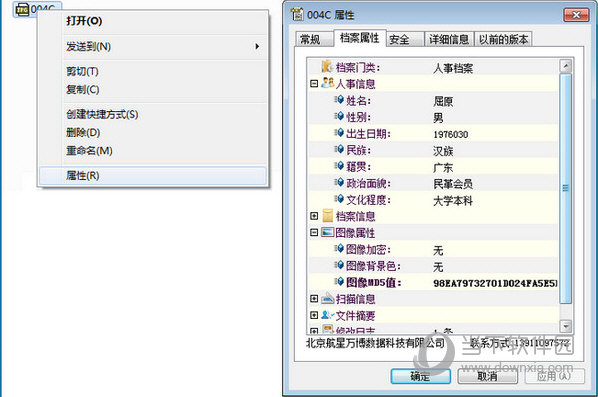Expand the 文件摘要 tree node

[x=314, y=315]
